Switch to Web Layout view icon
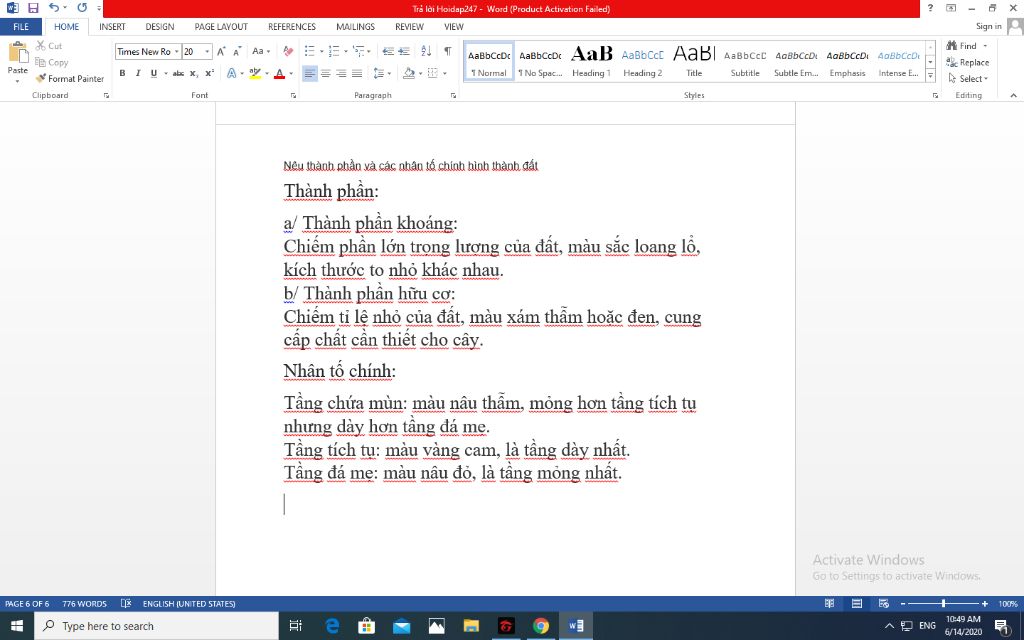Screen dimensions: 1024x640 [884, 603]
